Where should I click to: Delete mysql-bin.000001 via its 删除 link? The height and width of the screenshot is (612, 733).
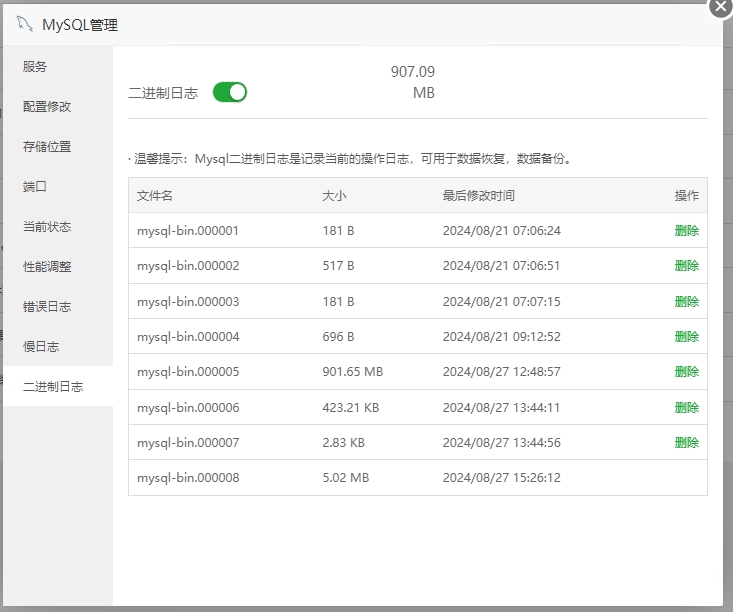[687, 230]
